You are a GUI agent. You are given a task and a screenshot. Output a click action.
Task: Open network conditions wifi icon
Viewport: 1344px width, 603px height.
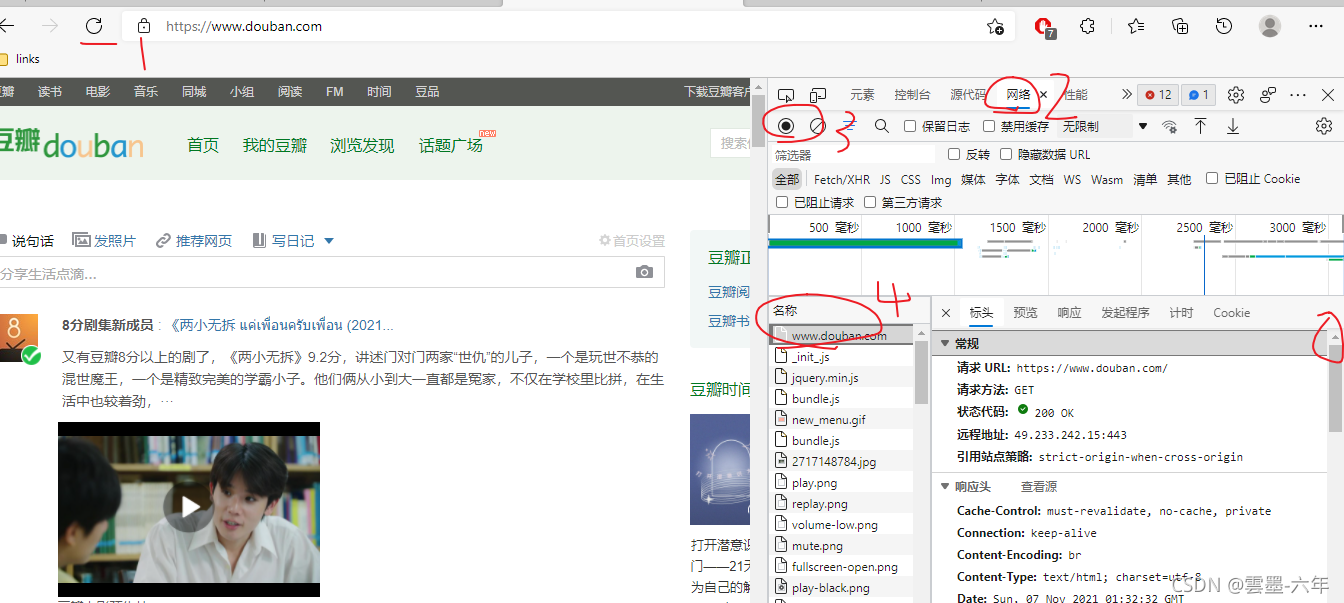pyautogui.click(x=1169, y=126)
